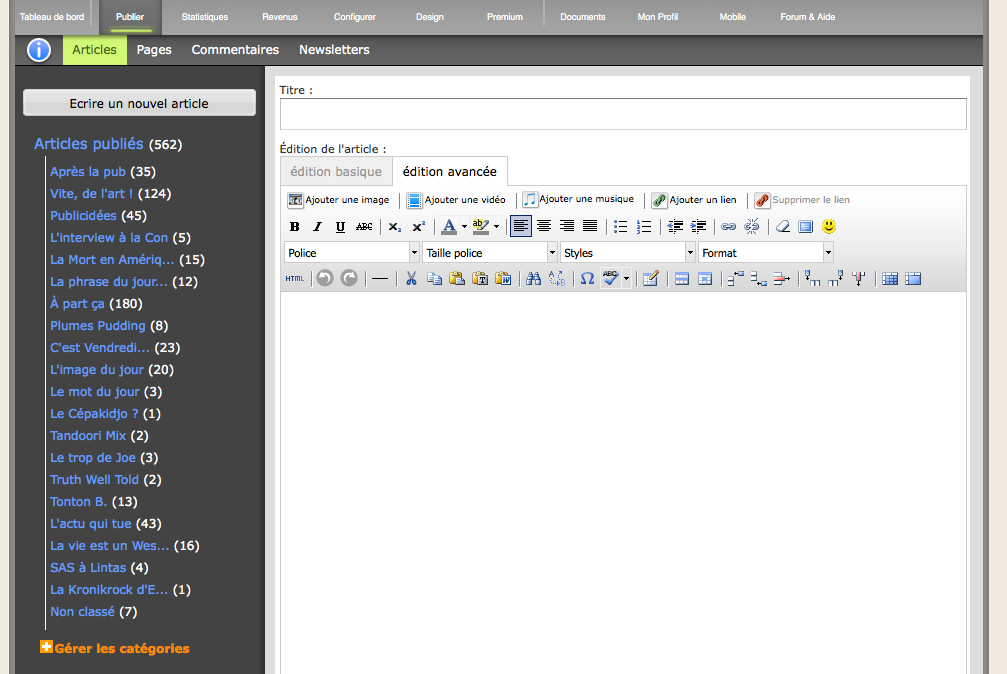Open the Police font dropdown
The image size is (1007, 674).
coord(351,253)
